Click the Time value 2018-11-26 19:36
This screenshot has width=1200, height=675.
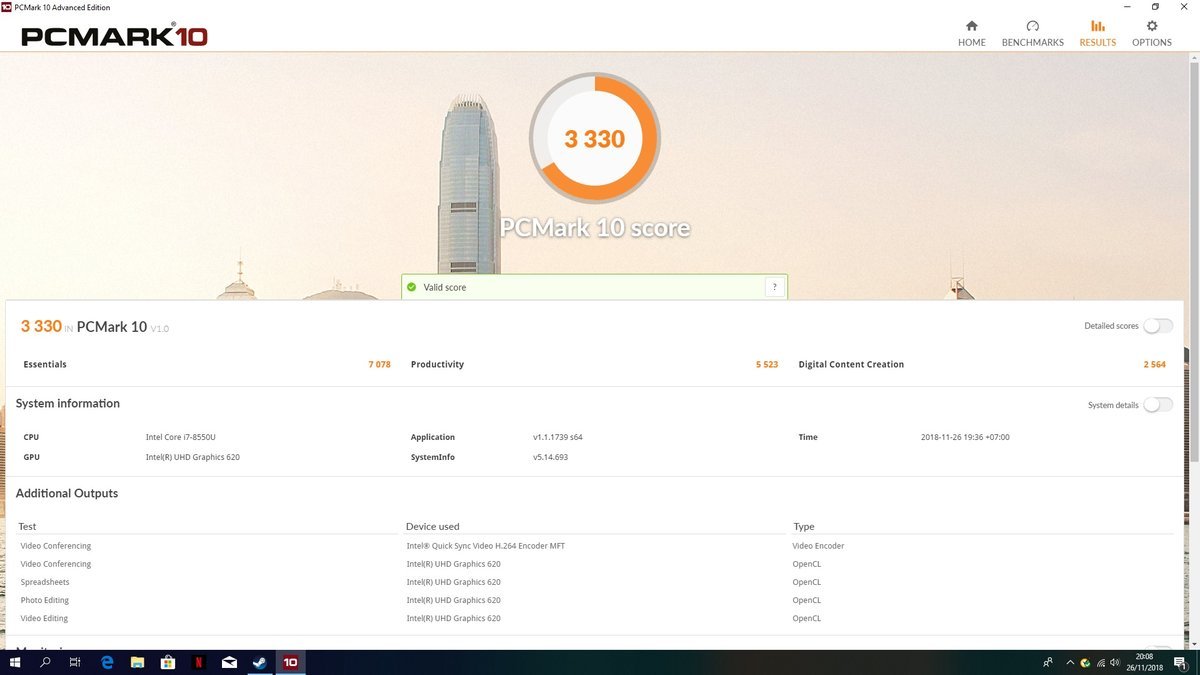[965, 437]
